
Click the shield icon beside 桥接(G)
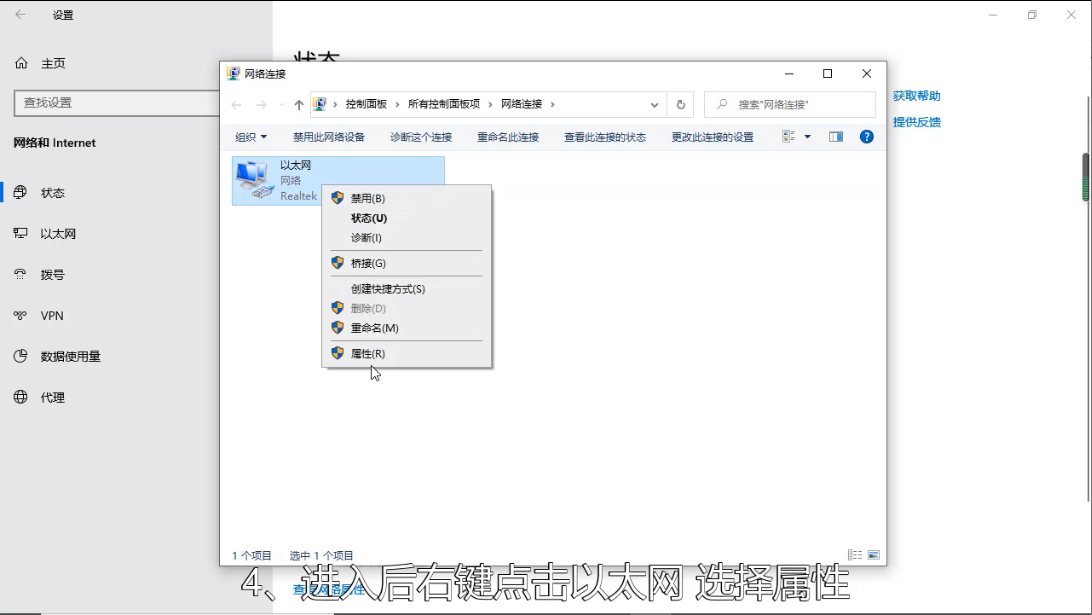coord(338,263)
